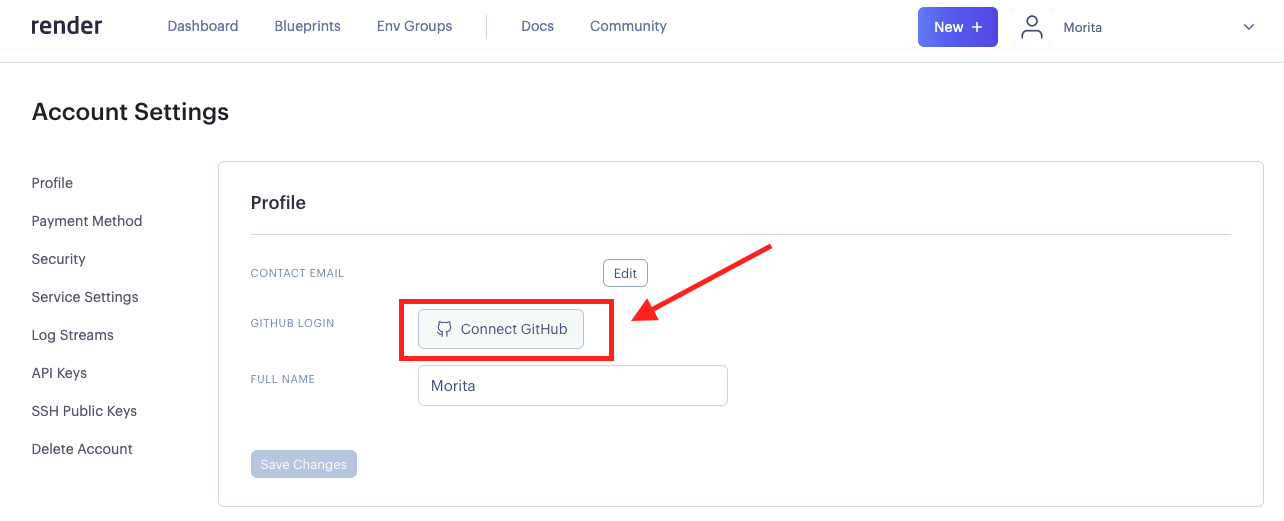Go to Service Settings section
This screenshot has width=1284, height=521.
point(85,297)
